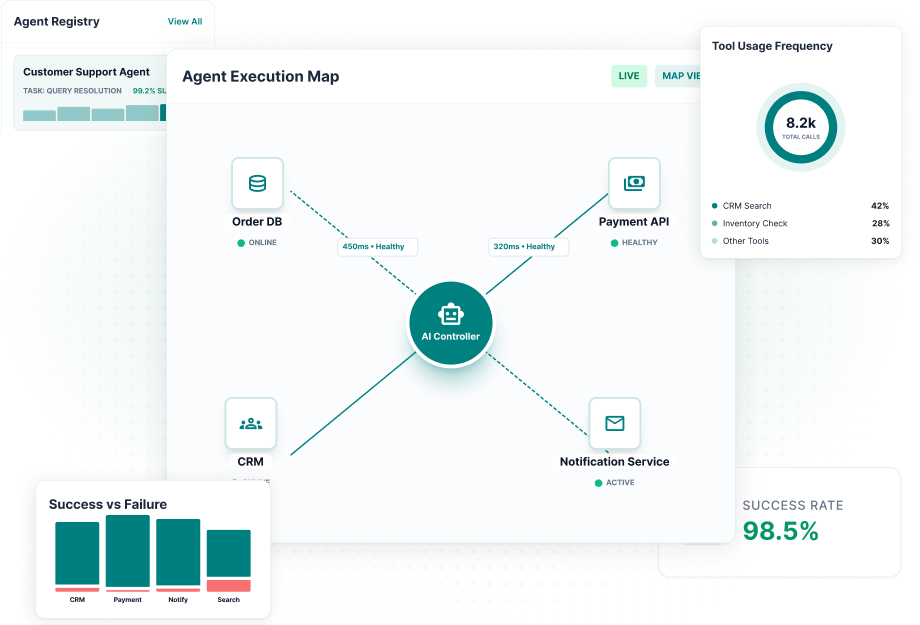920x625 pixels.
Task: Click the Notification Service envelope icon
Action: click(x=614, y=423)
